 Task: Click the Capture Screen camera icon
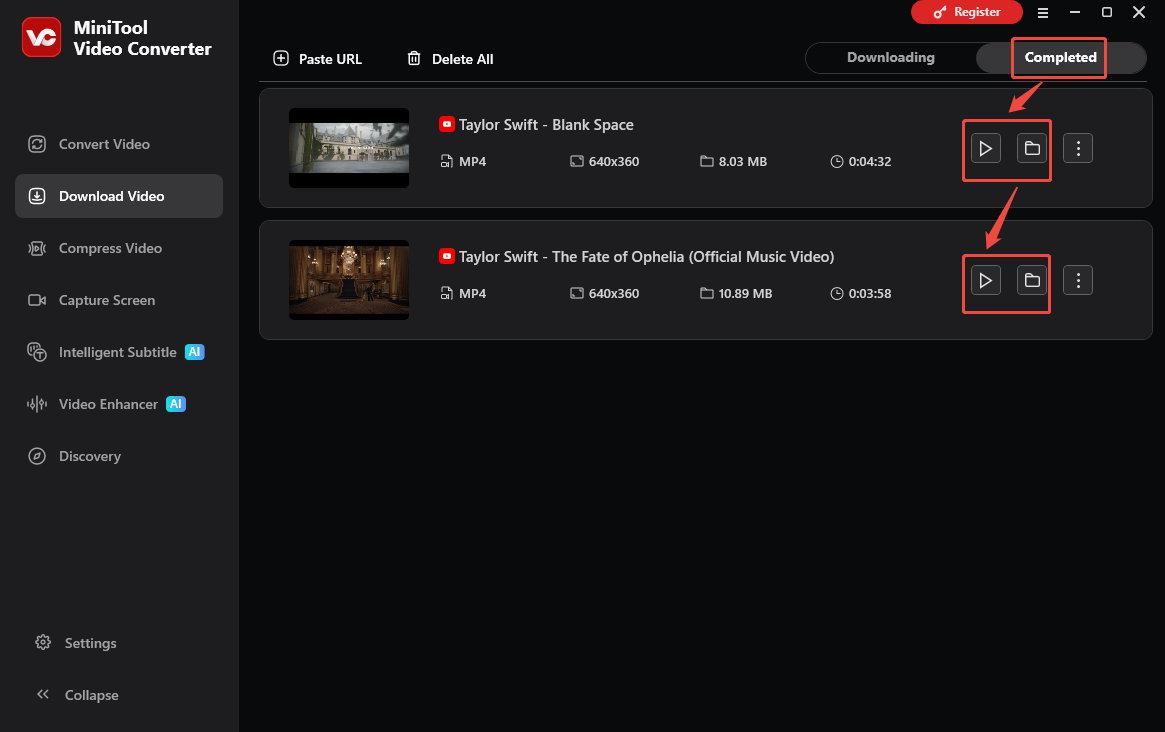coord(37,300)
